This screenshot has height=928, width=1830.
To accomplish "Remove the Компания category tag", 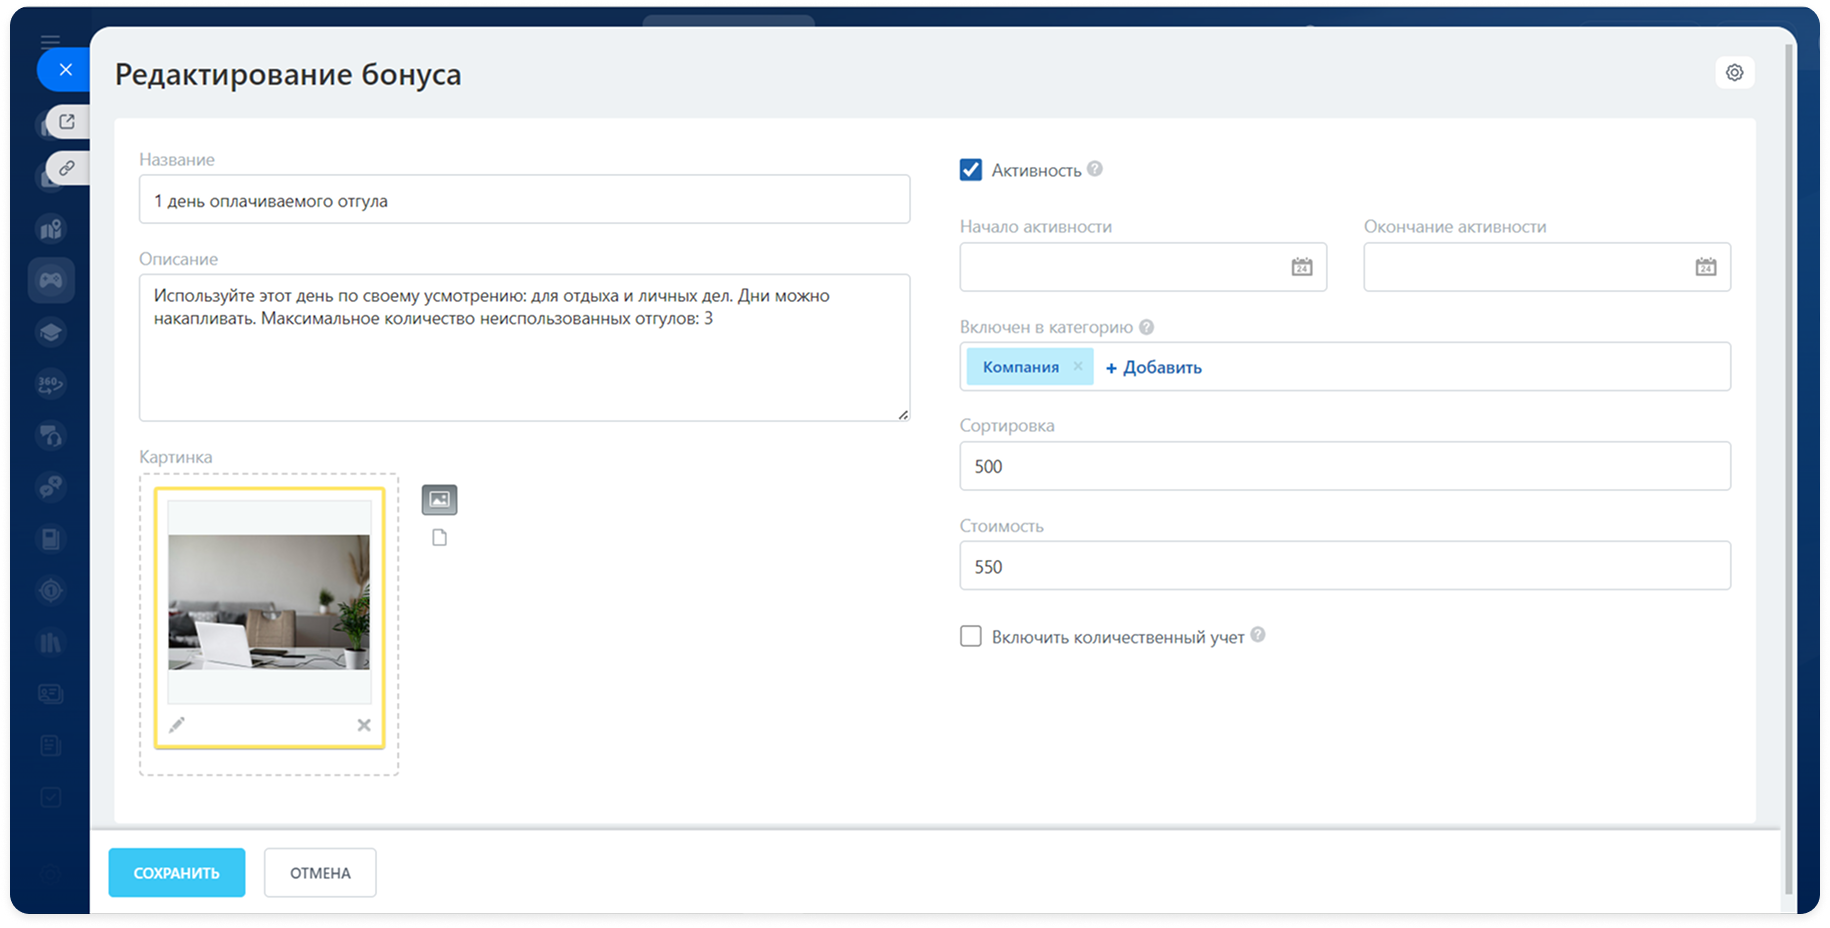I will (x=1078, y=367).
